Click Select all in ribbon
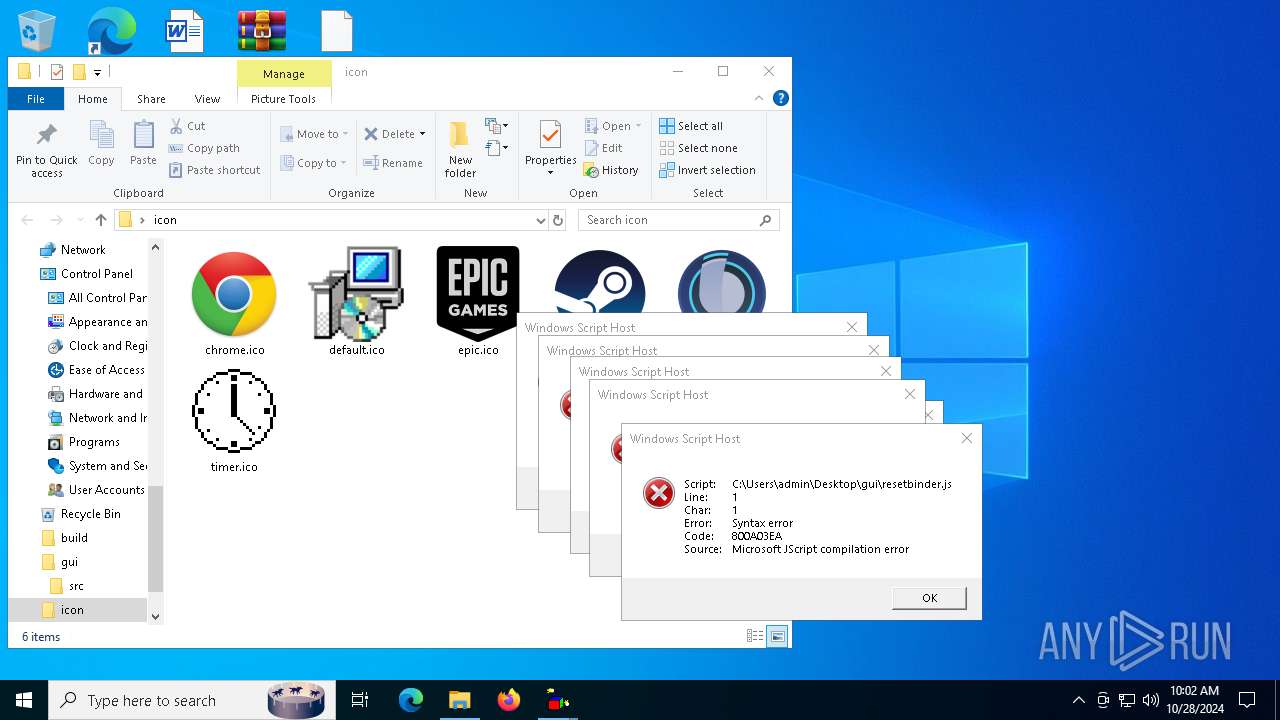Screen dimensions: 1280x720 (691, 126)
